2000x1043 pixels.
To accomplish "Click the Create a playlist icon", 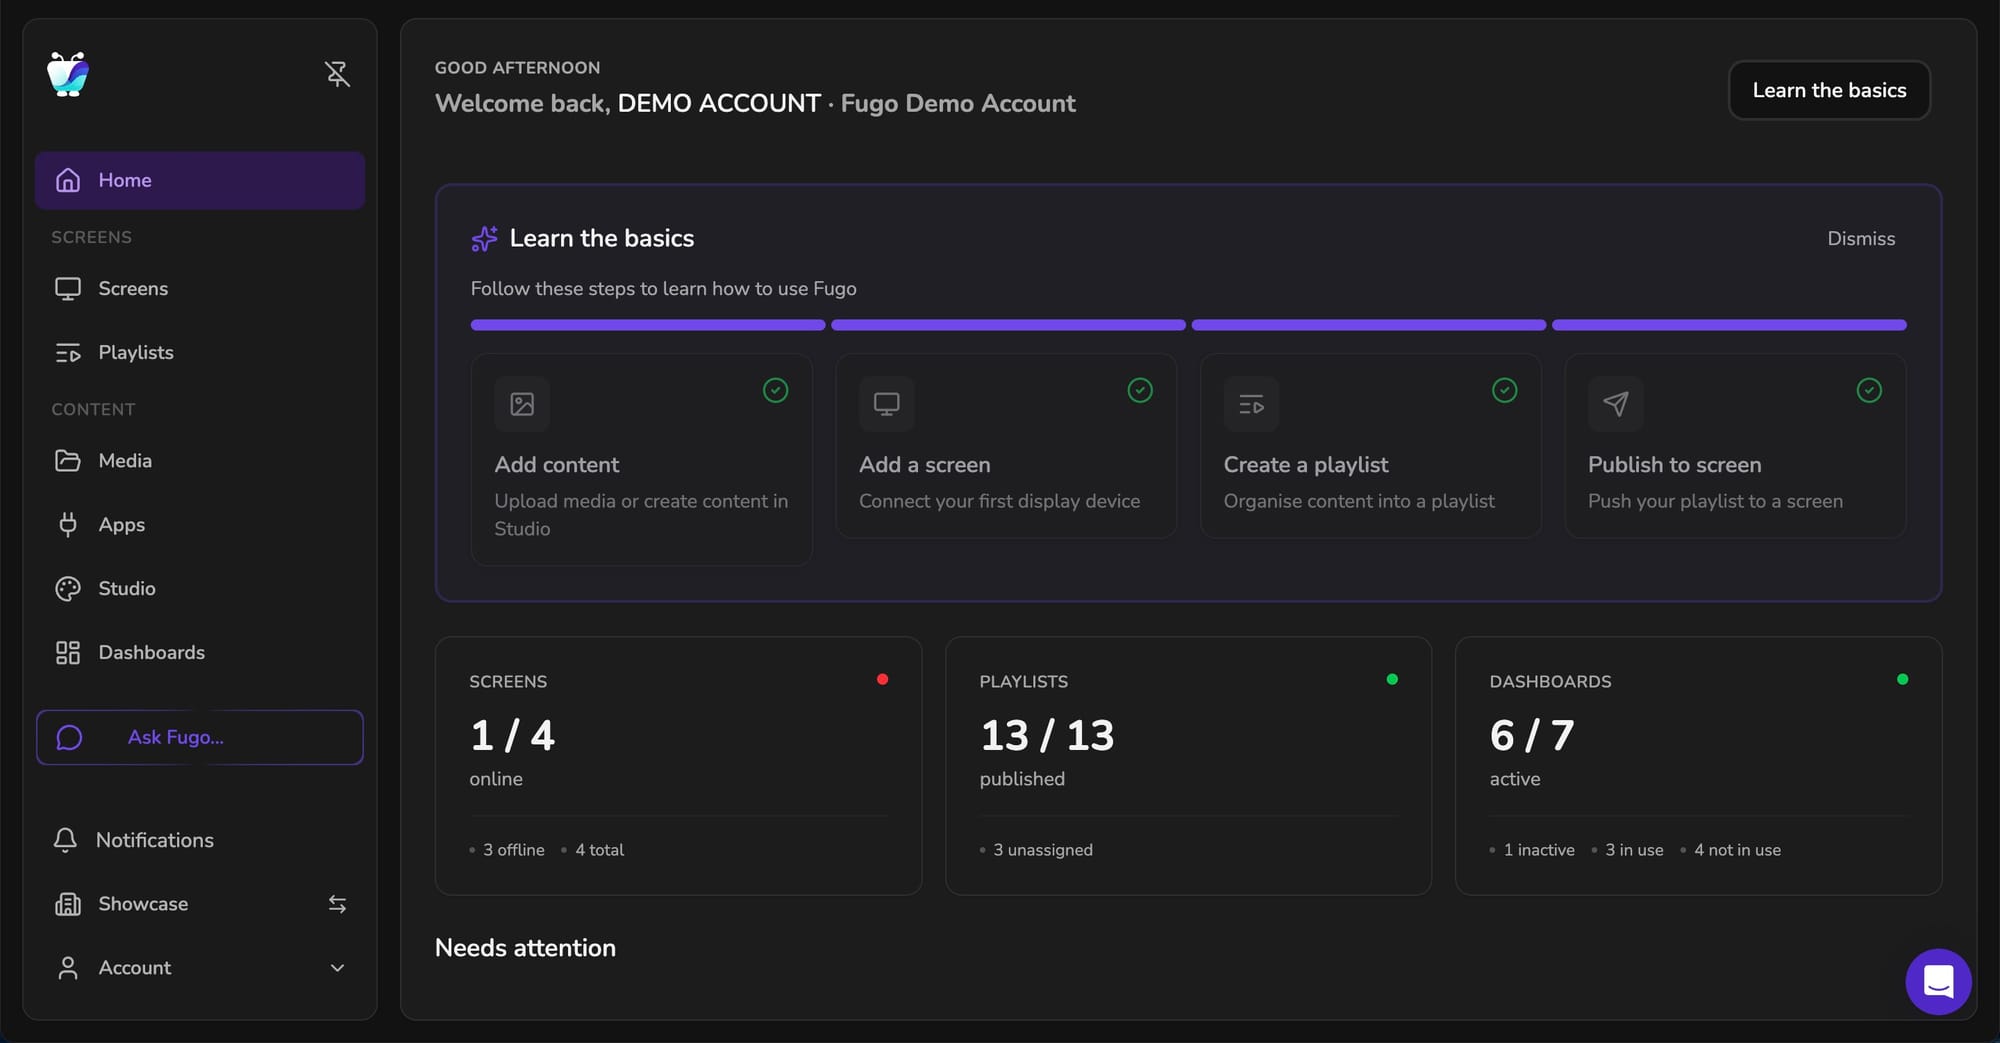I will (x=1251, y=404).
